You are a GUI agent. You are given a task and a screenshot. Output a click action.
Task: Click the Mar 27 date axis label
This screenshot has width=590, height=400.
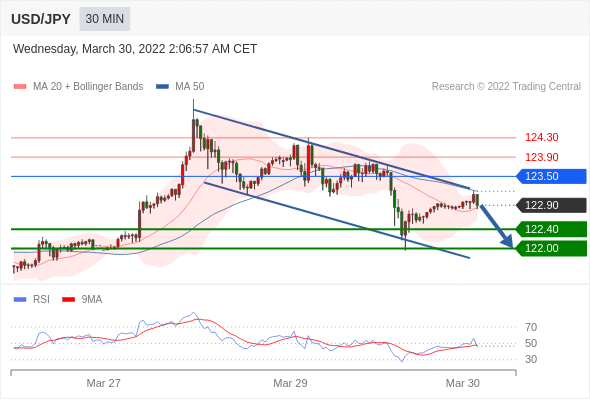[x=103, y=383]
